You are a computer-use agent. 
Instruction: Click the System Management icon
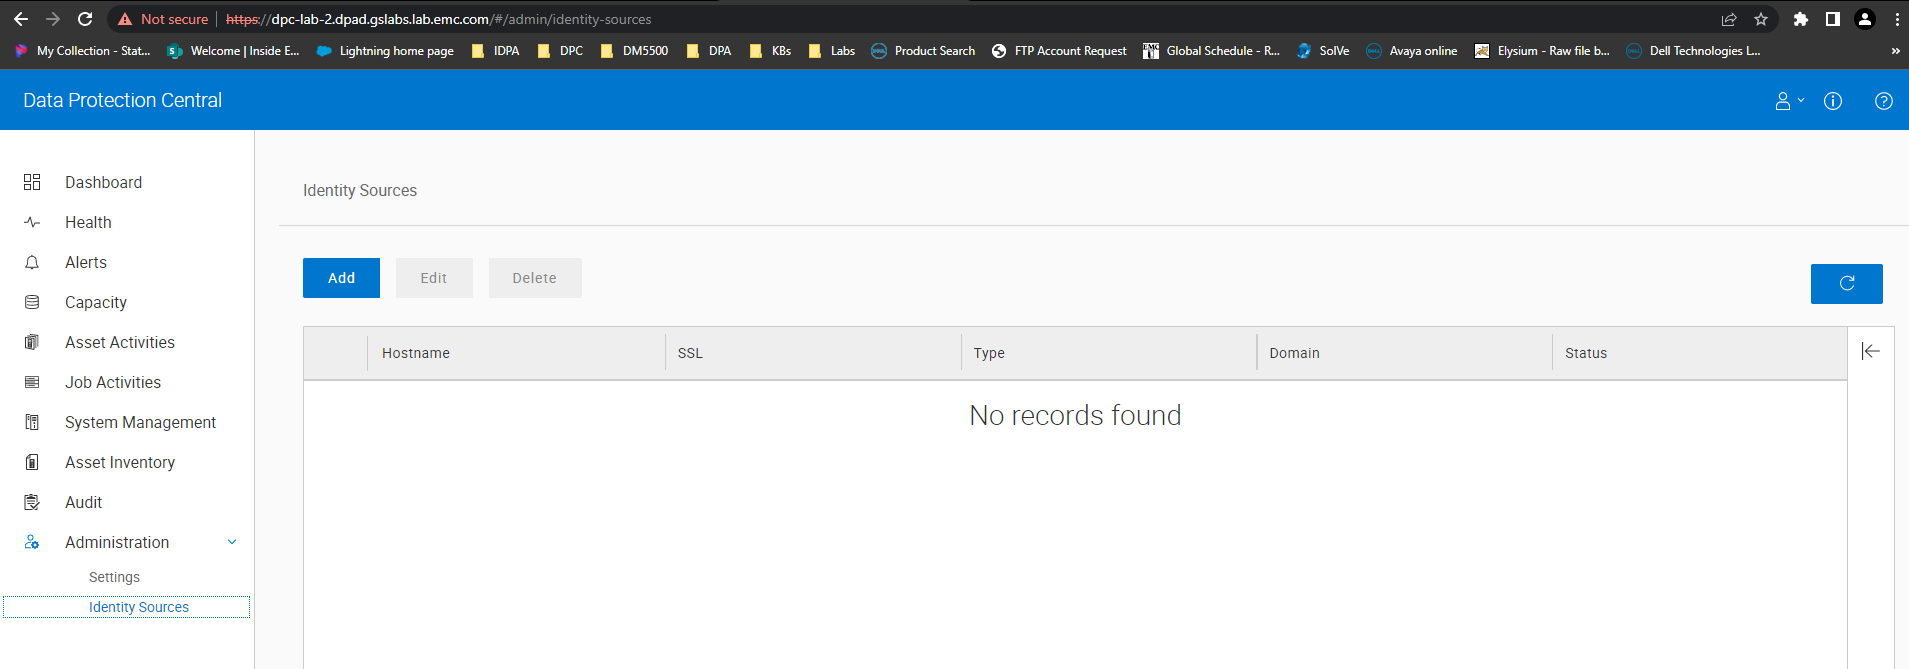[x=32, y=422]
